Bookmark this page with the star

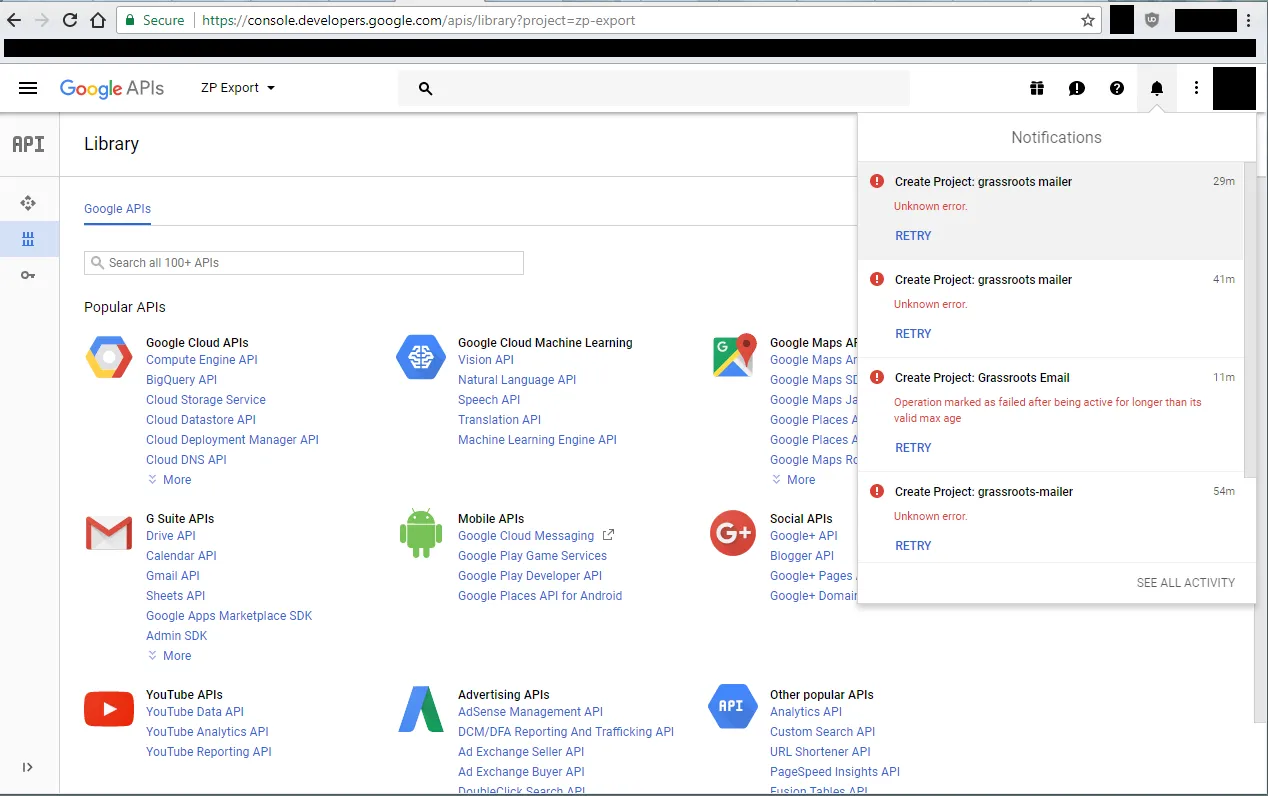pyautogui.click(x=1088, y=20)
